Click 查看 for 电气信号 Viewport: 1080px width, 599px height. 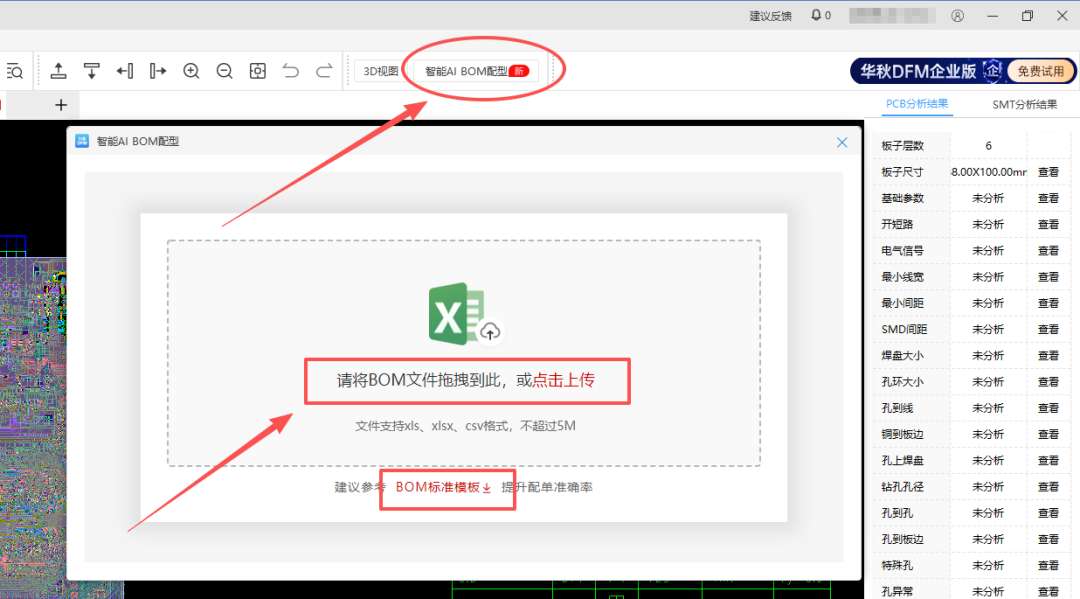pos(1048,251)
